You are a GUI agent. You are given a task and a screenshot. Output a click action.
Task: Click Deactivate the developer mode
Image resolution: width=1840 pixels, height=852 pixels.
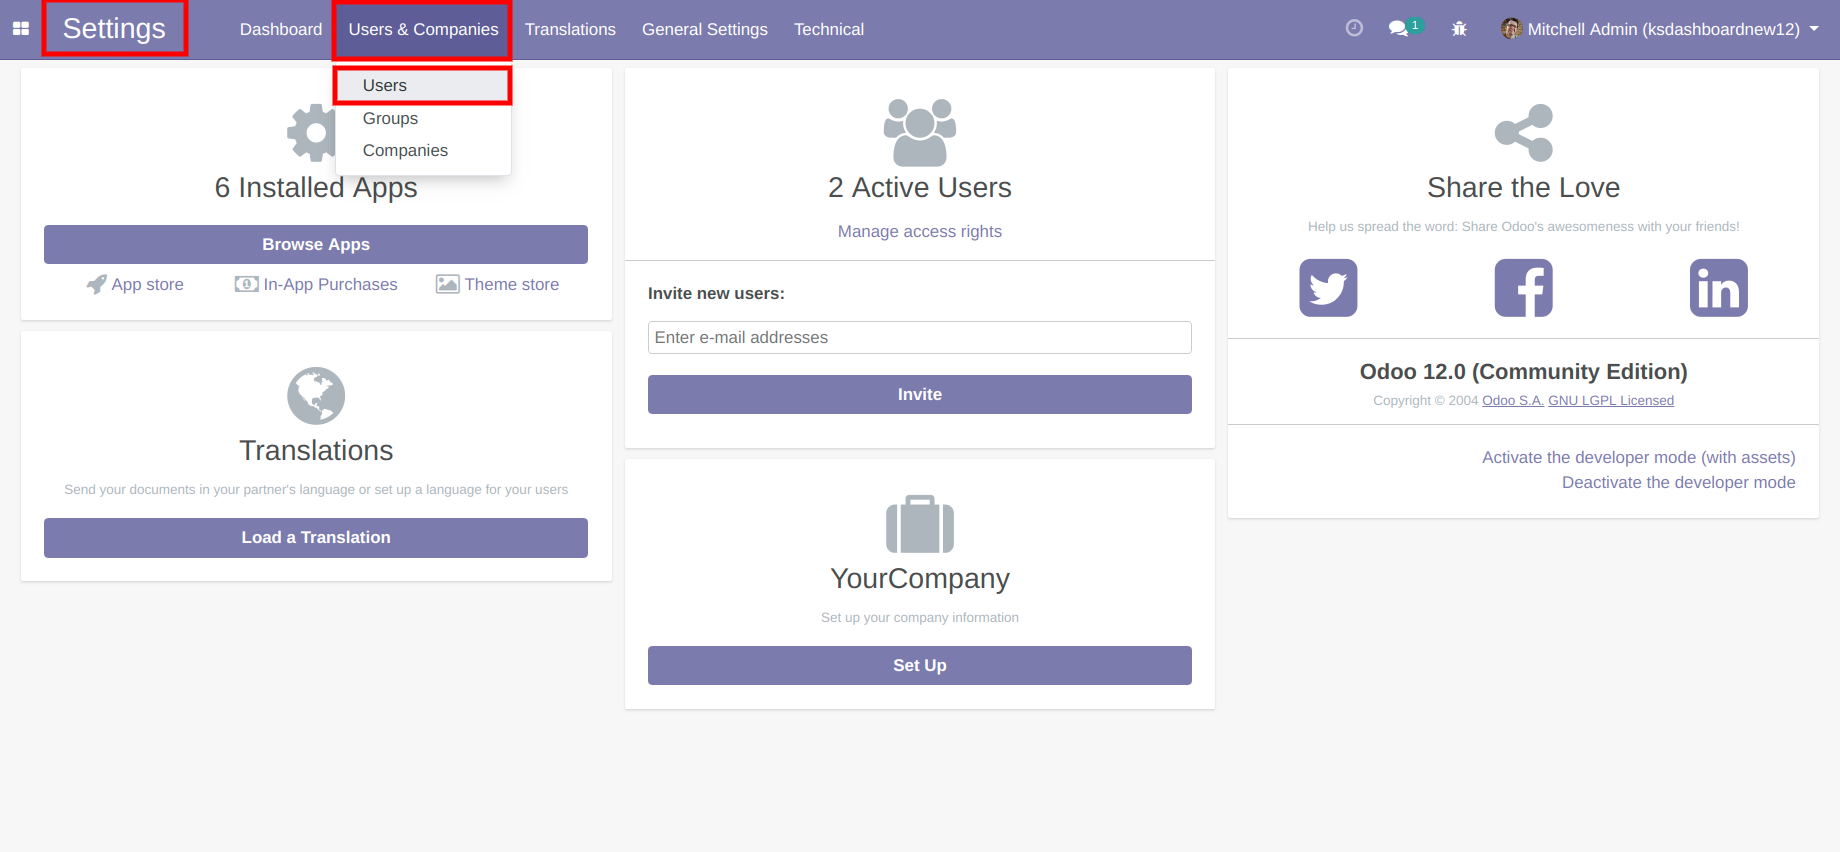pos(1678,482)
